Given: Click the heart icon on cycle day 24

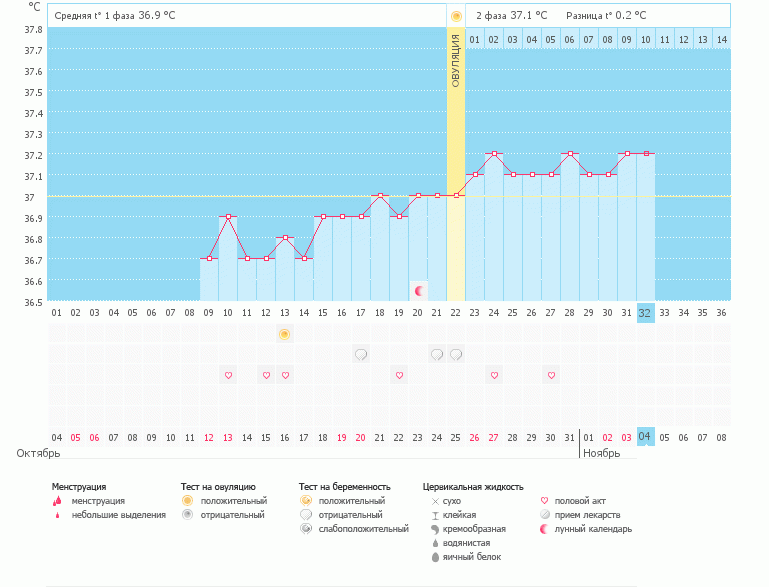Looking at the screenshot, I should (494, 375).
